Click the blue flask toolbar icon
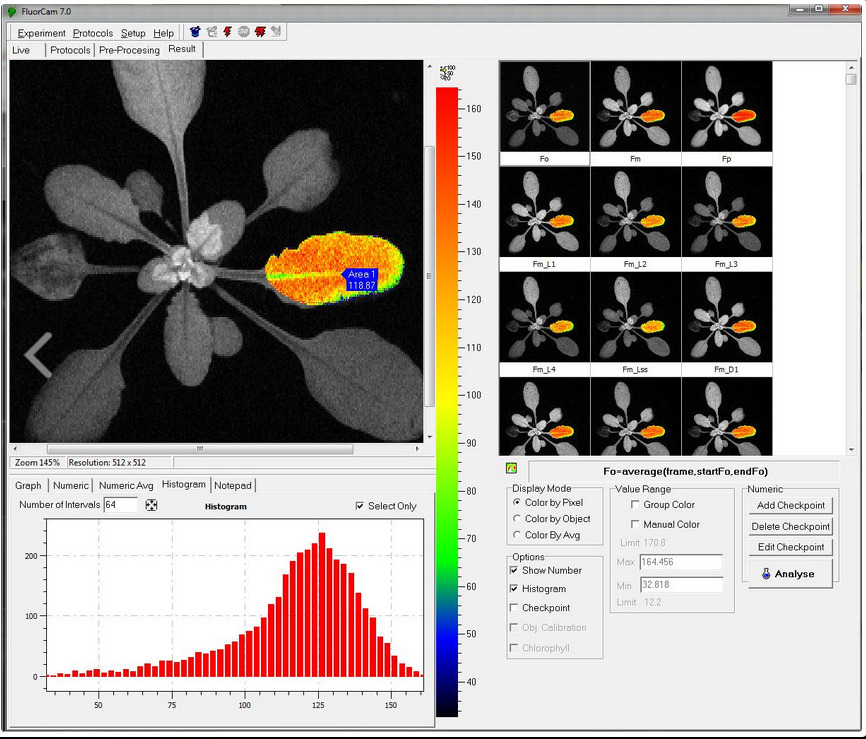Image resolution: width=866 pixels, height=739 pixels. [194, 32]
